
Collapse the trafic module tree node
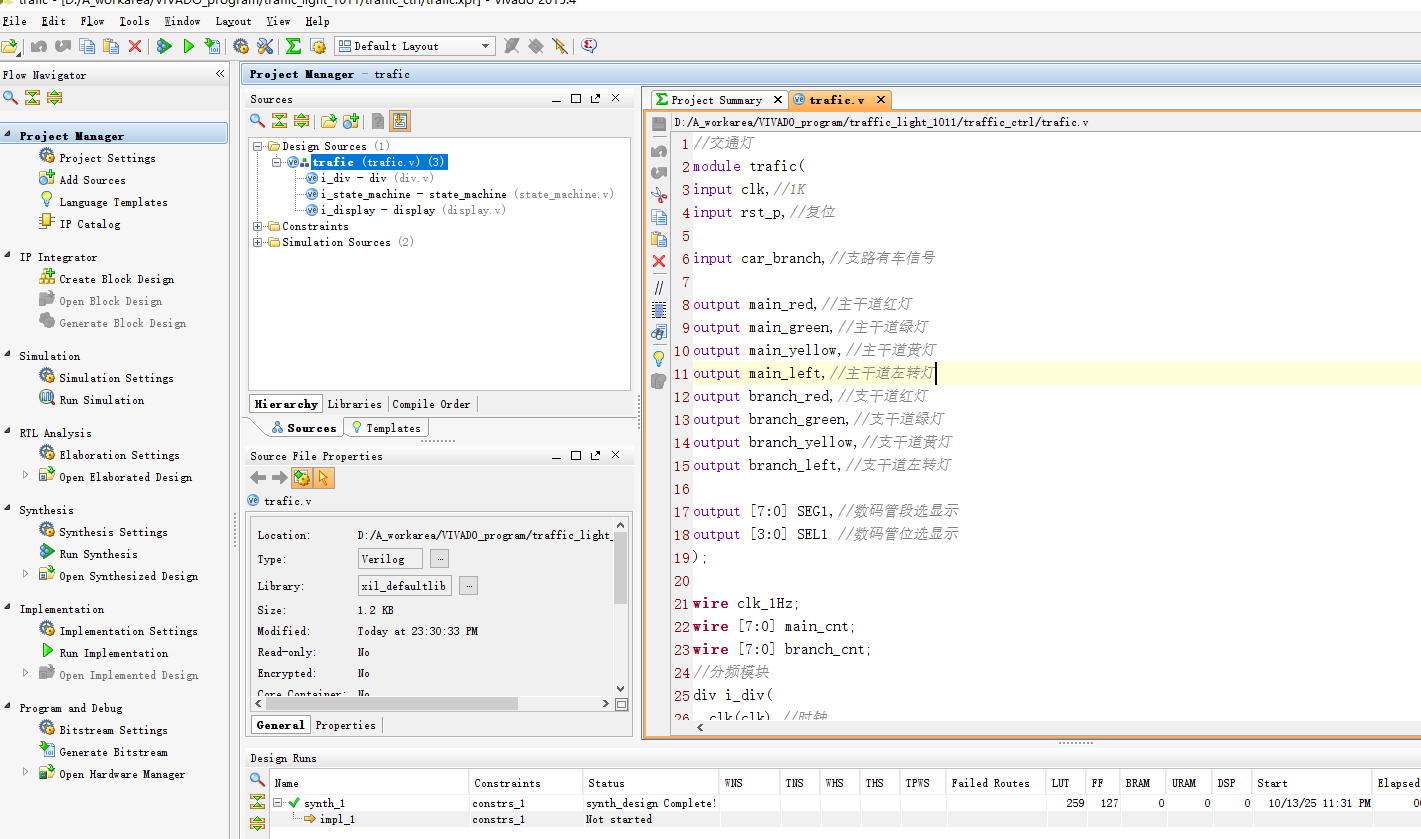click(278, 162)
